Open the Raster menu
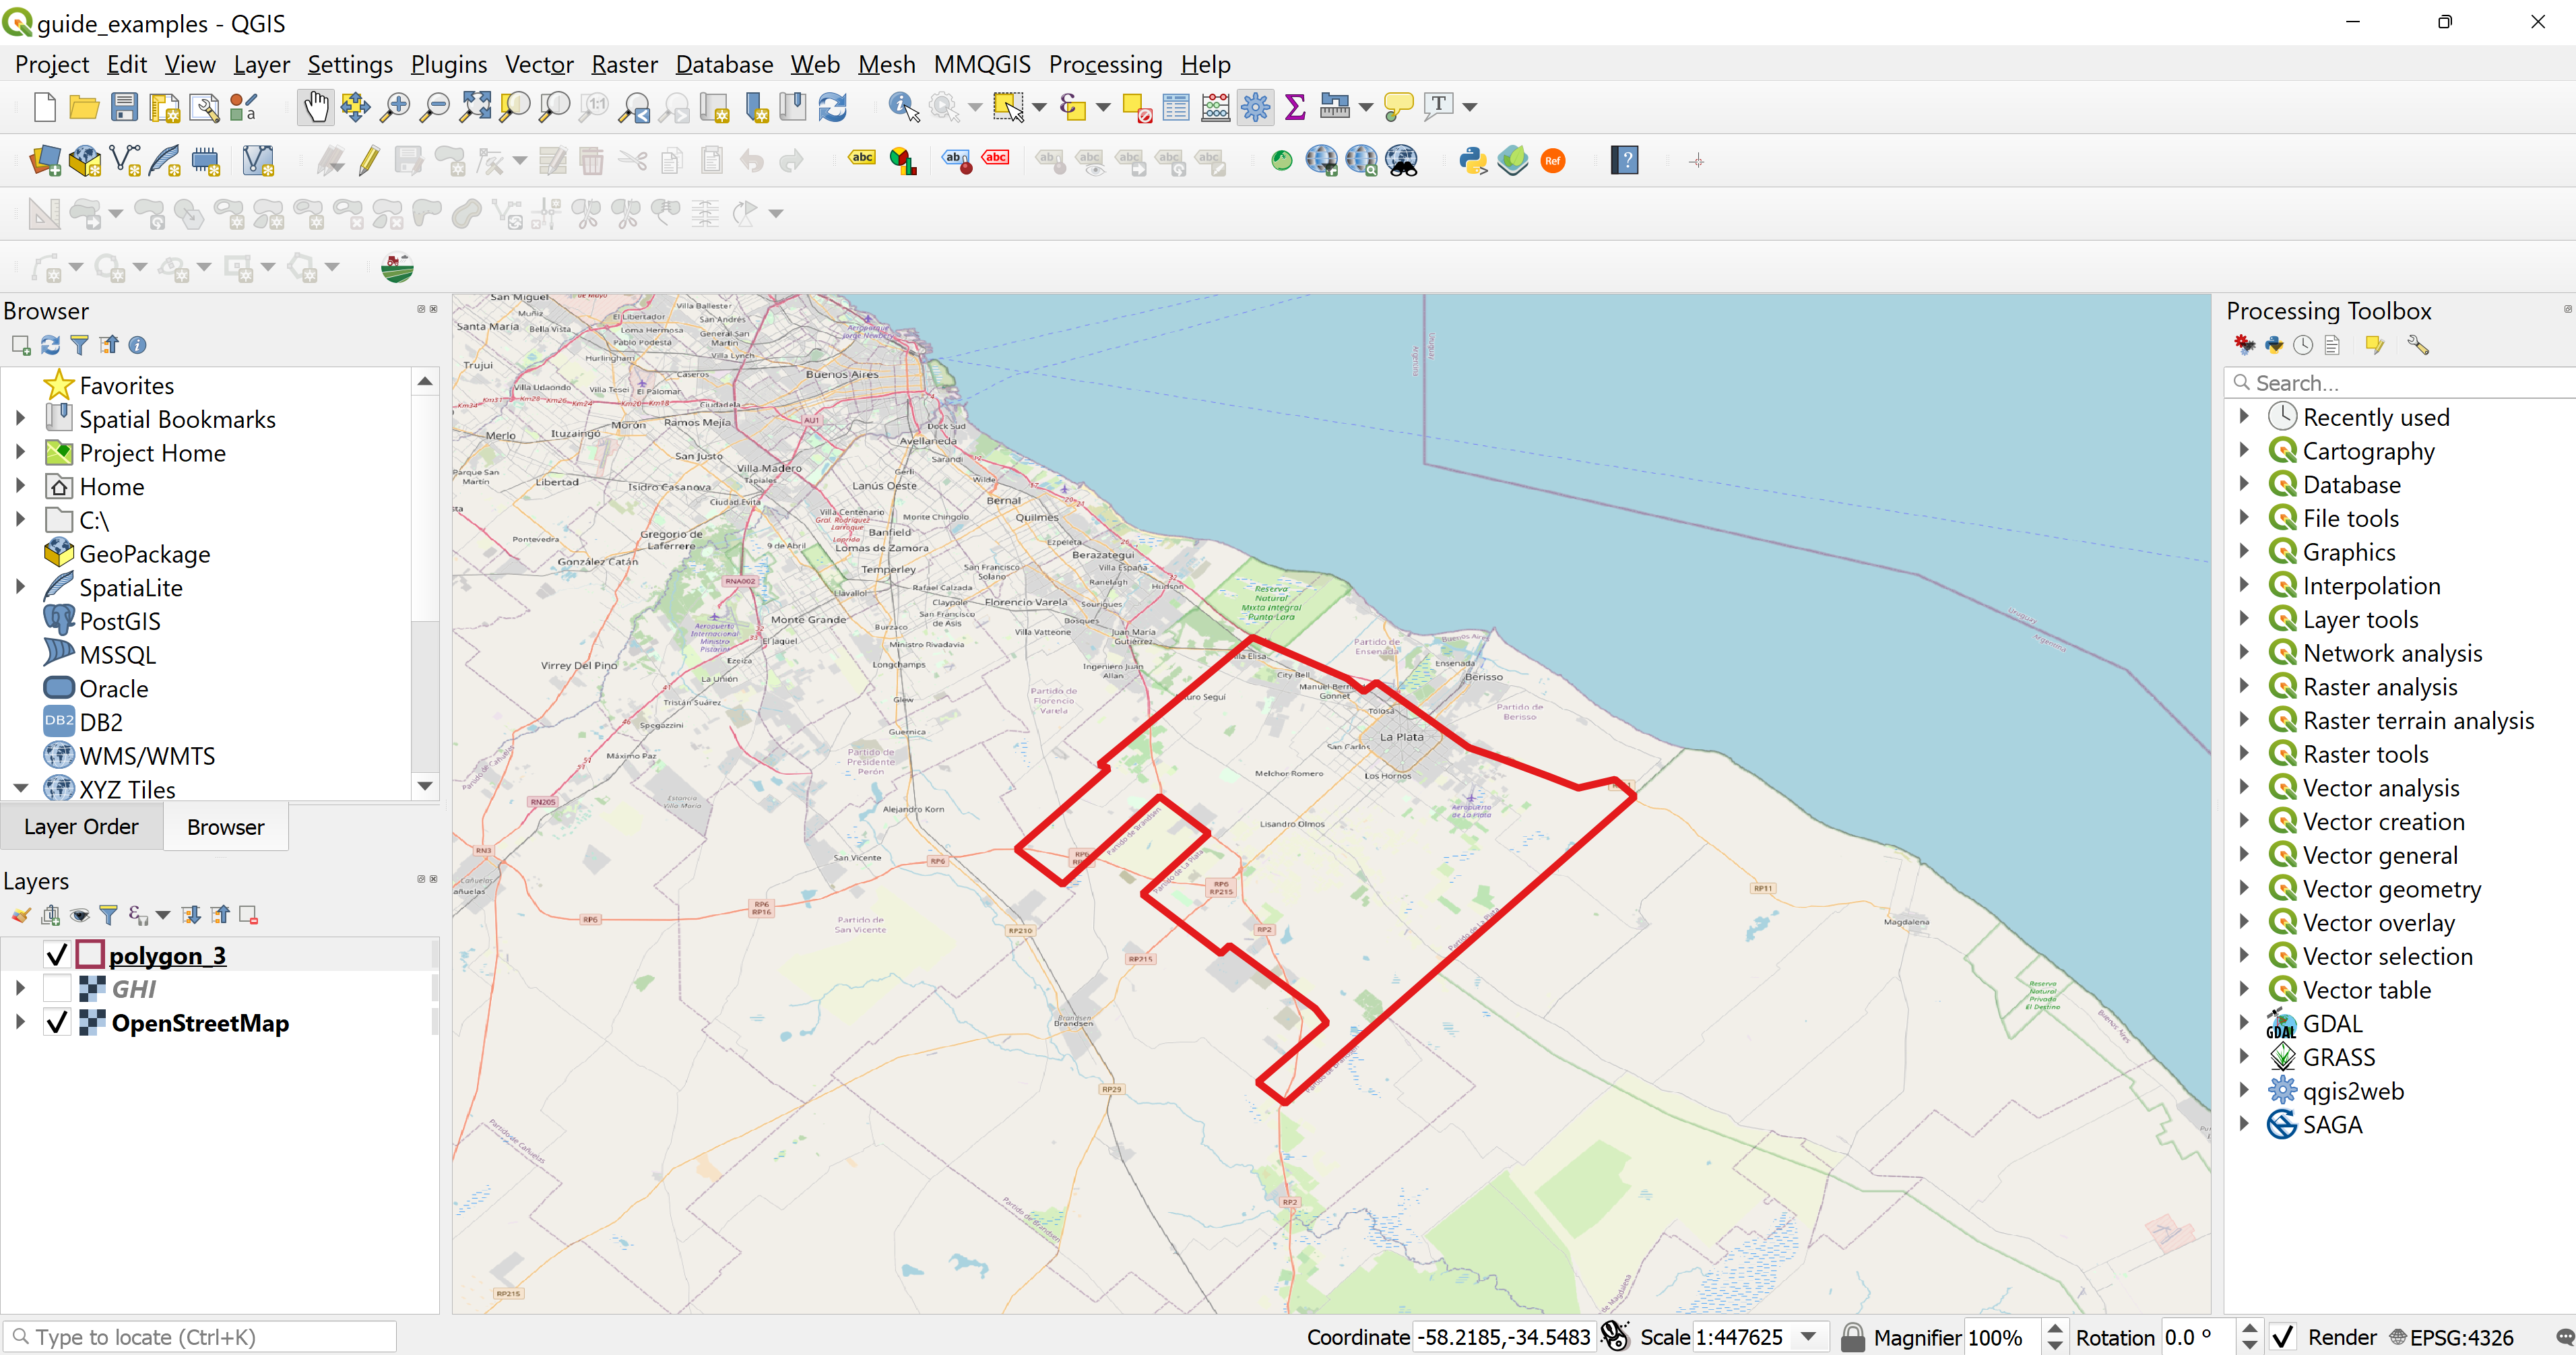 tap(624, 64)
